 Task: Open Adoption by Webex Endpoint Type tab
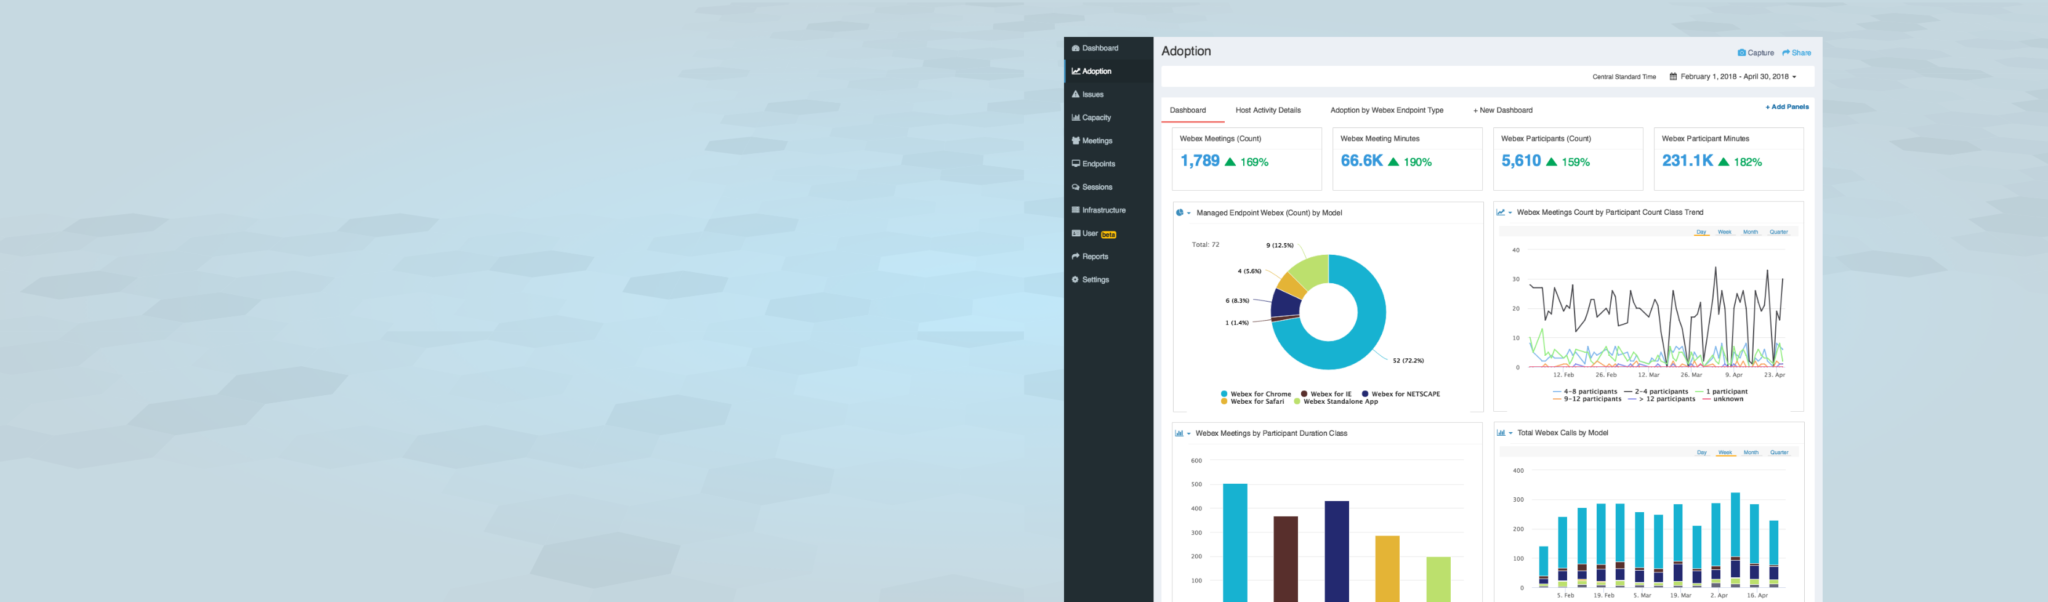[x=1386, y=110]
